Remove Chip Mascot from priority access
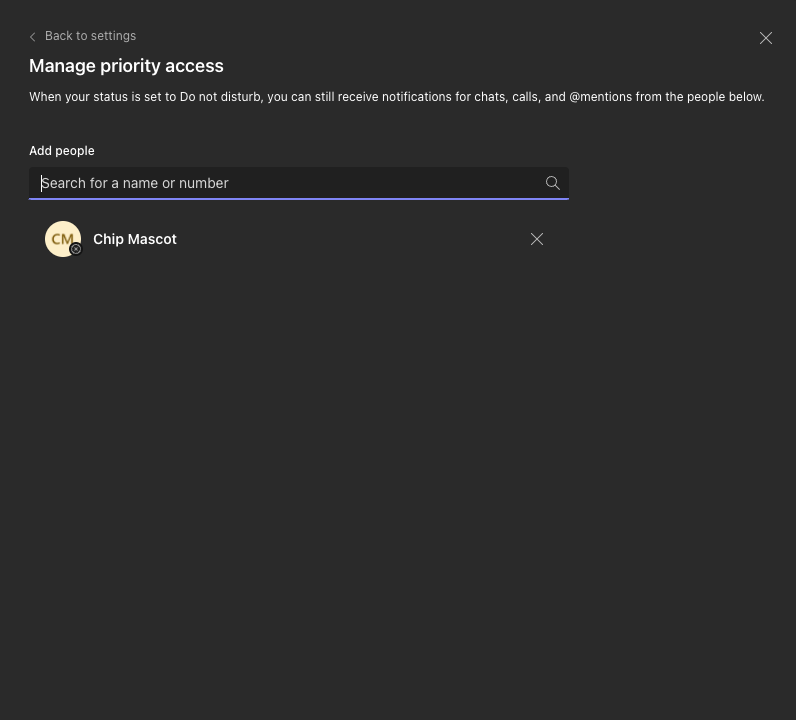 (537, 239)
